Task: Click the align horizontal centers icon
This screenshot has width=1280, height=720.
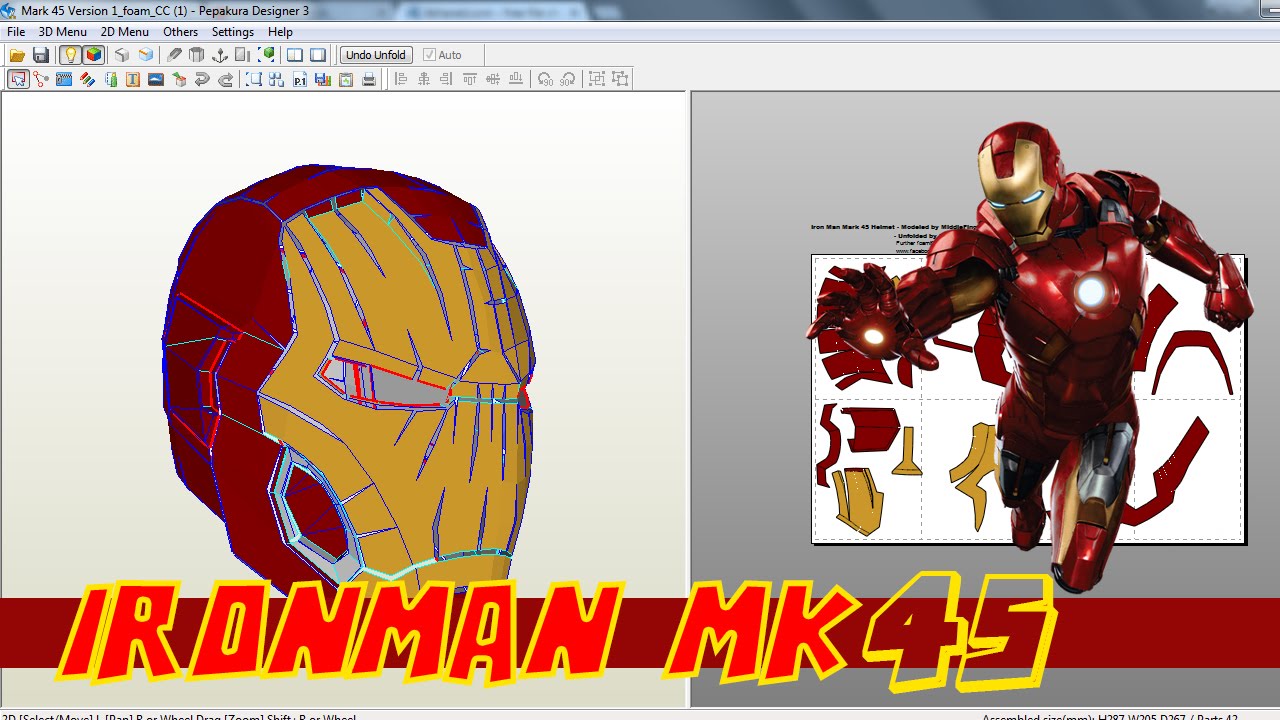Action: pos(424,79)
